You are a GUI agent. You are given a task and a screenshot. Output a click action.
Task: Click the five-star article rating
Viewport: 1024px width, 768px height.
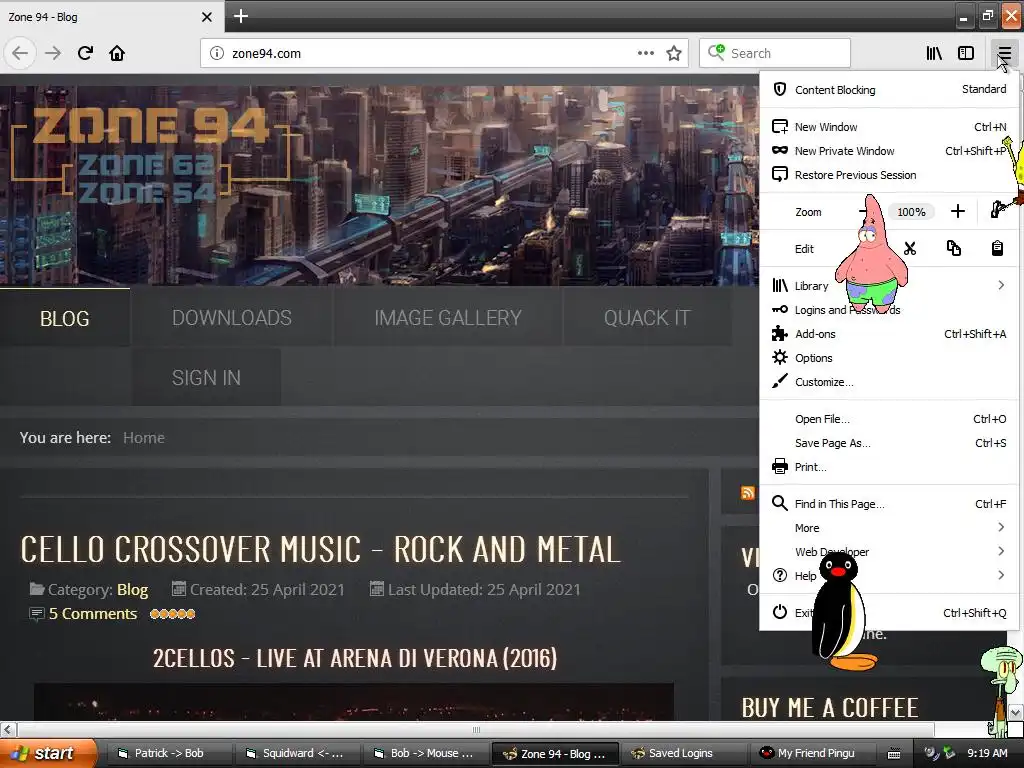172,614
